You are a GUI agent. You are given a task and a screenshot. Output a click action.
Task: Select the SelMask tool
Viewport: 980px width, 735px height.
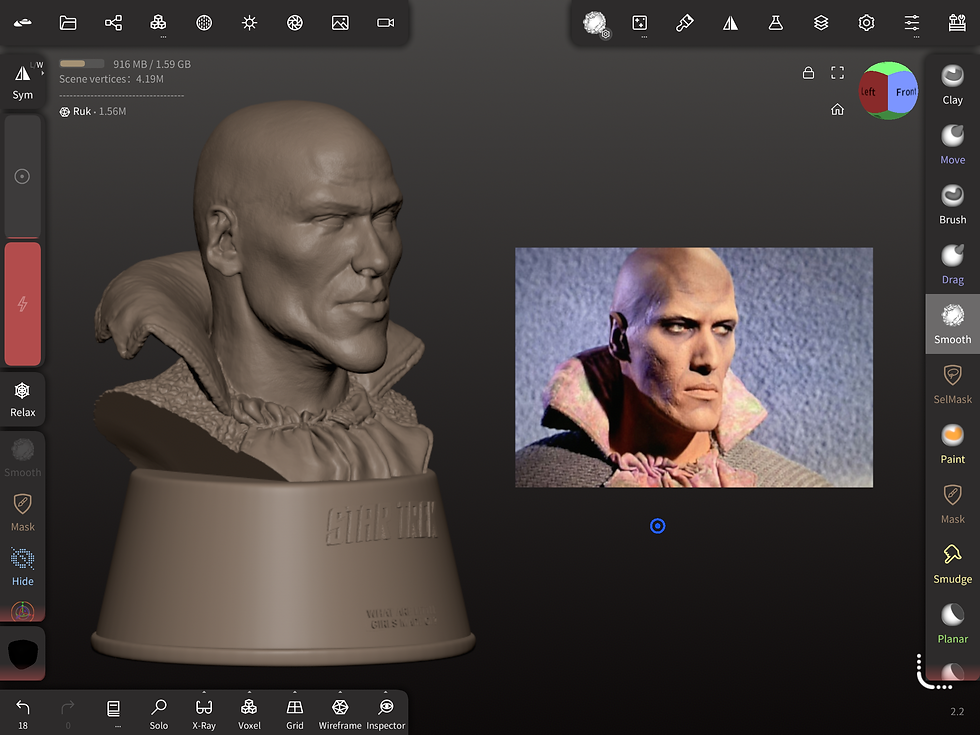pyautogui.click(x=952, y=384)
